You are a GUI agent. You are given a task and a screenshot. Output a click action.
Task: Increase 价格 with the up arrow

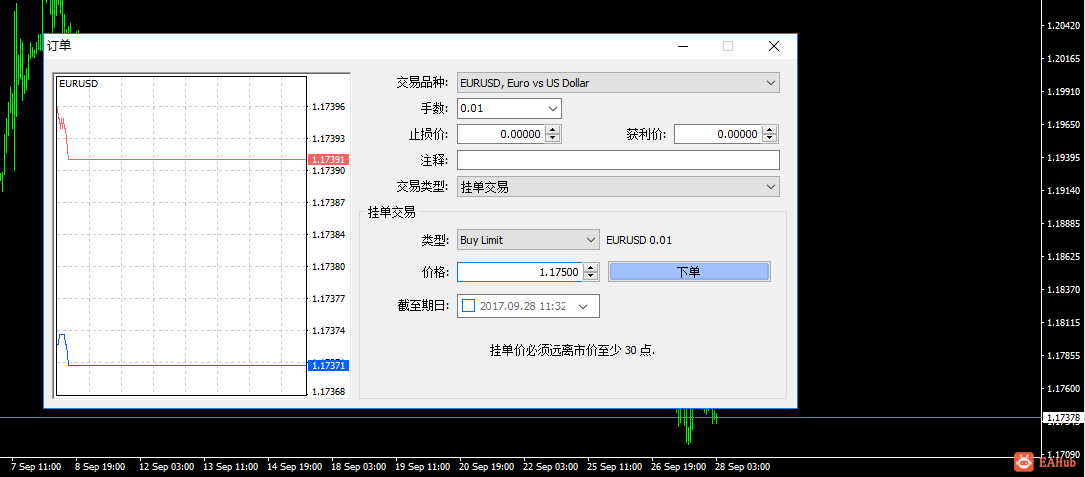(x=590, y=267)
